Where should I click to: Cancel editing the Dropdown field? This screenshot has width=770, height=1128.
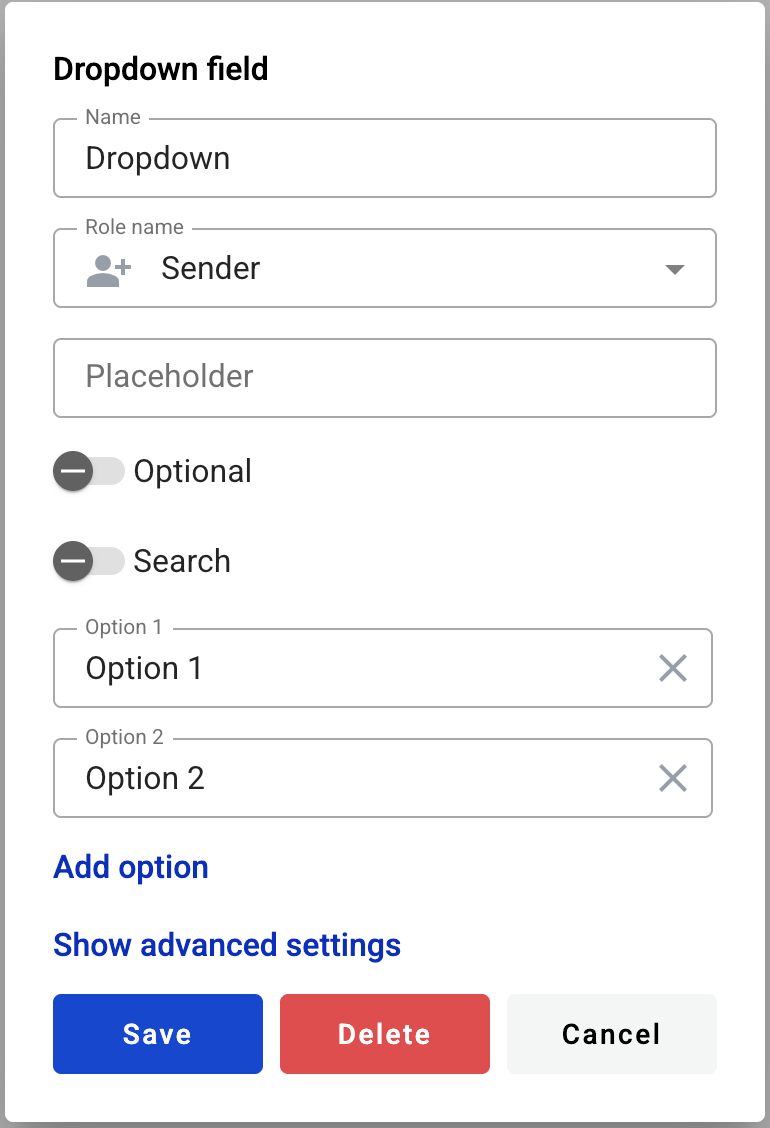coord(611,1033)
